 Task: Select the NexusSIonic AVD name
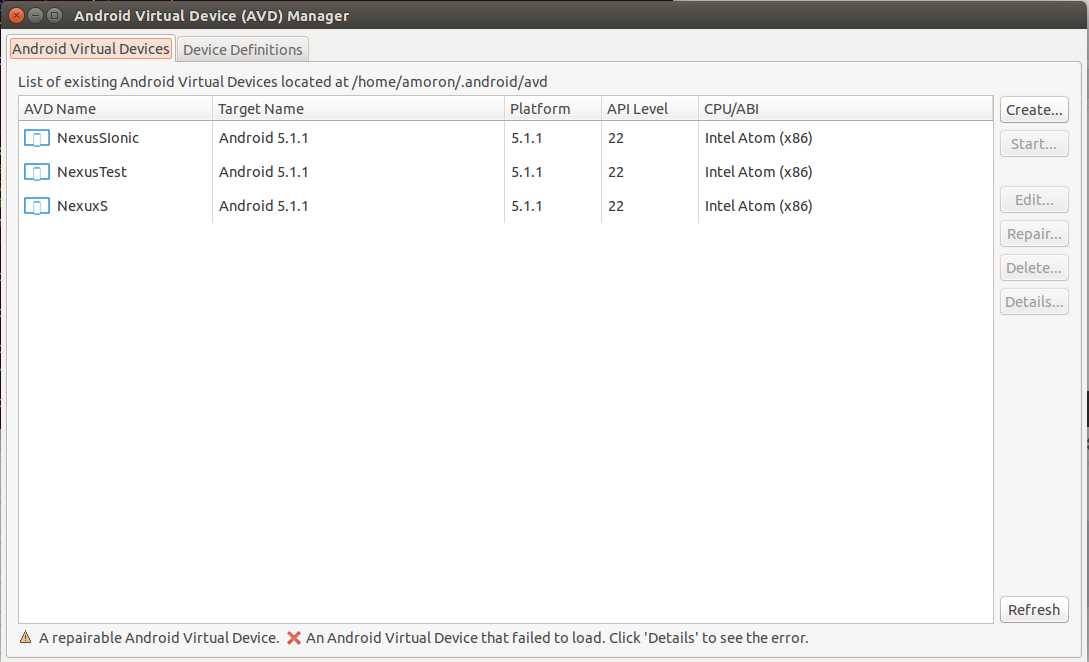[98, 138]
